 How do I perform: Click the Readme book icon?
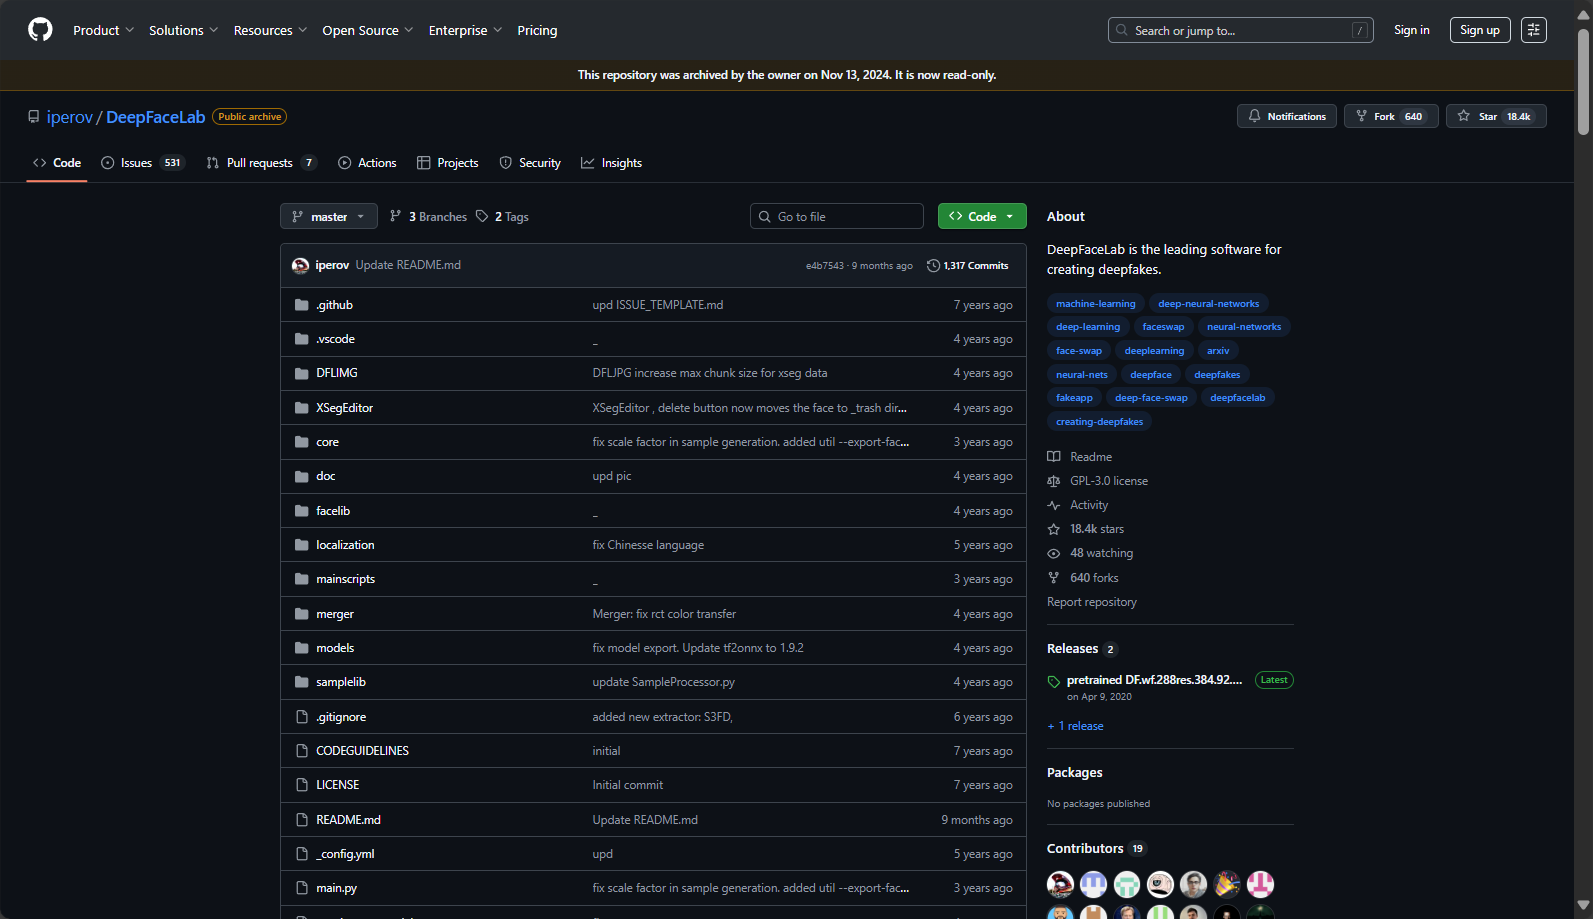[1054, 457]
